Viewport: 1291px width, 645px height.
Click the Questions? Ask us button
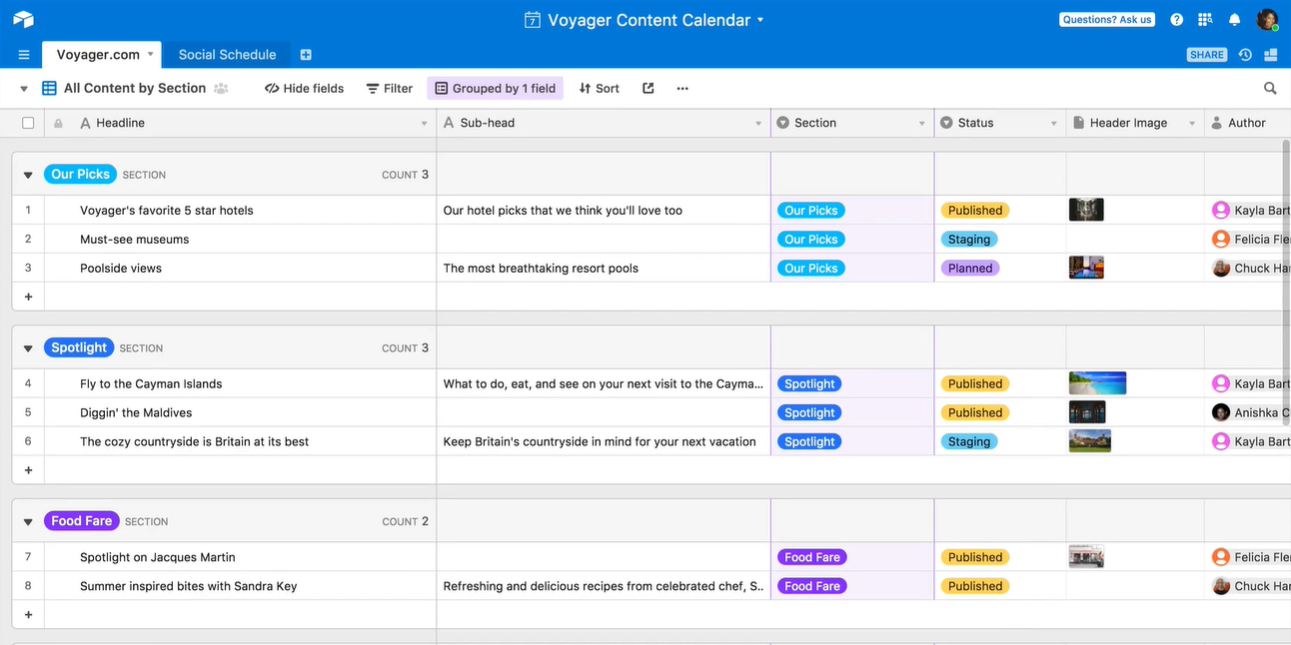1106,18
